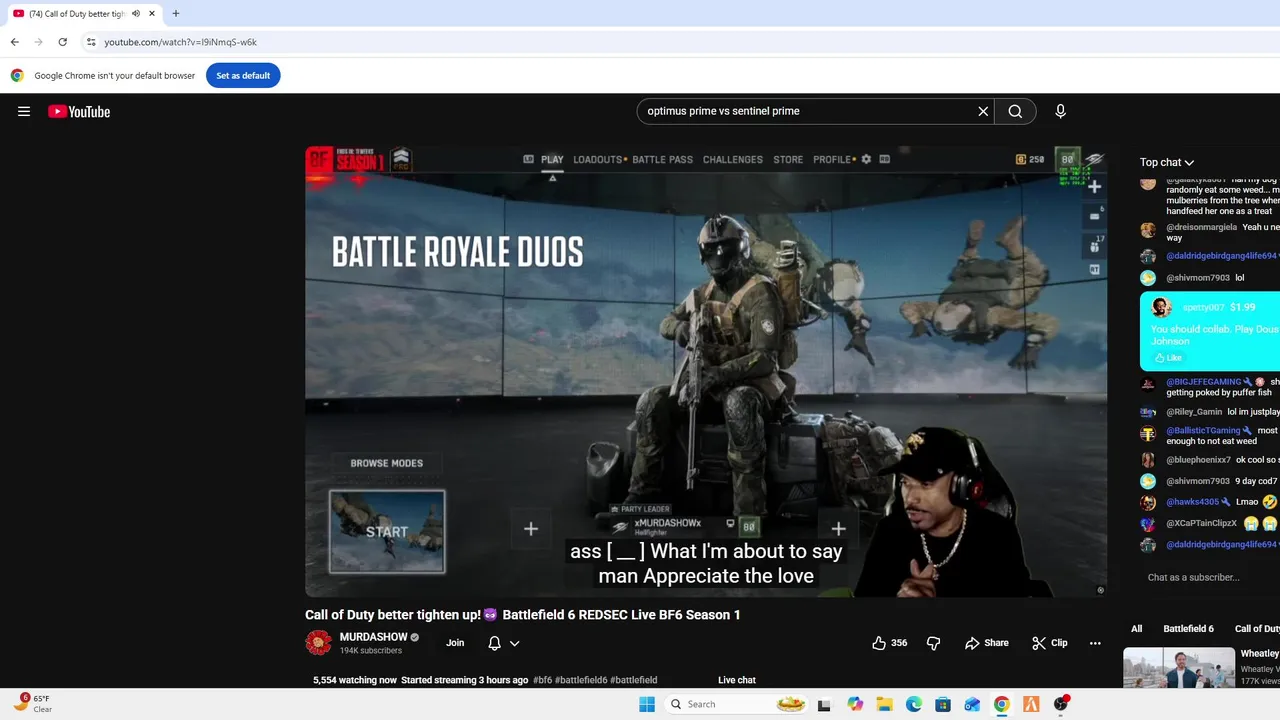Open the notification bell dropdown
1280x720 pixels.
(x=503, y=643)
